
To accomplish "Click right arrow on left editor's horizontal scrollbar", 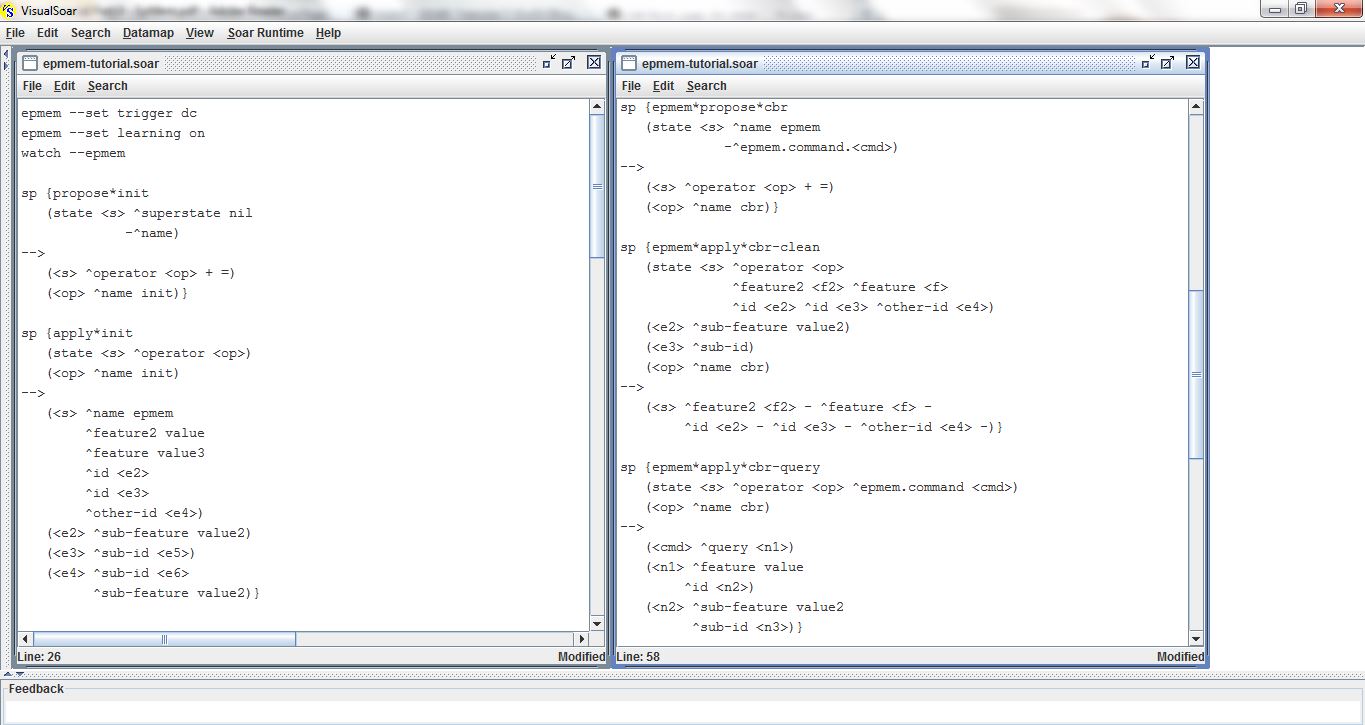I will coord(581,639).
